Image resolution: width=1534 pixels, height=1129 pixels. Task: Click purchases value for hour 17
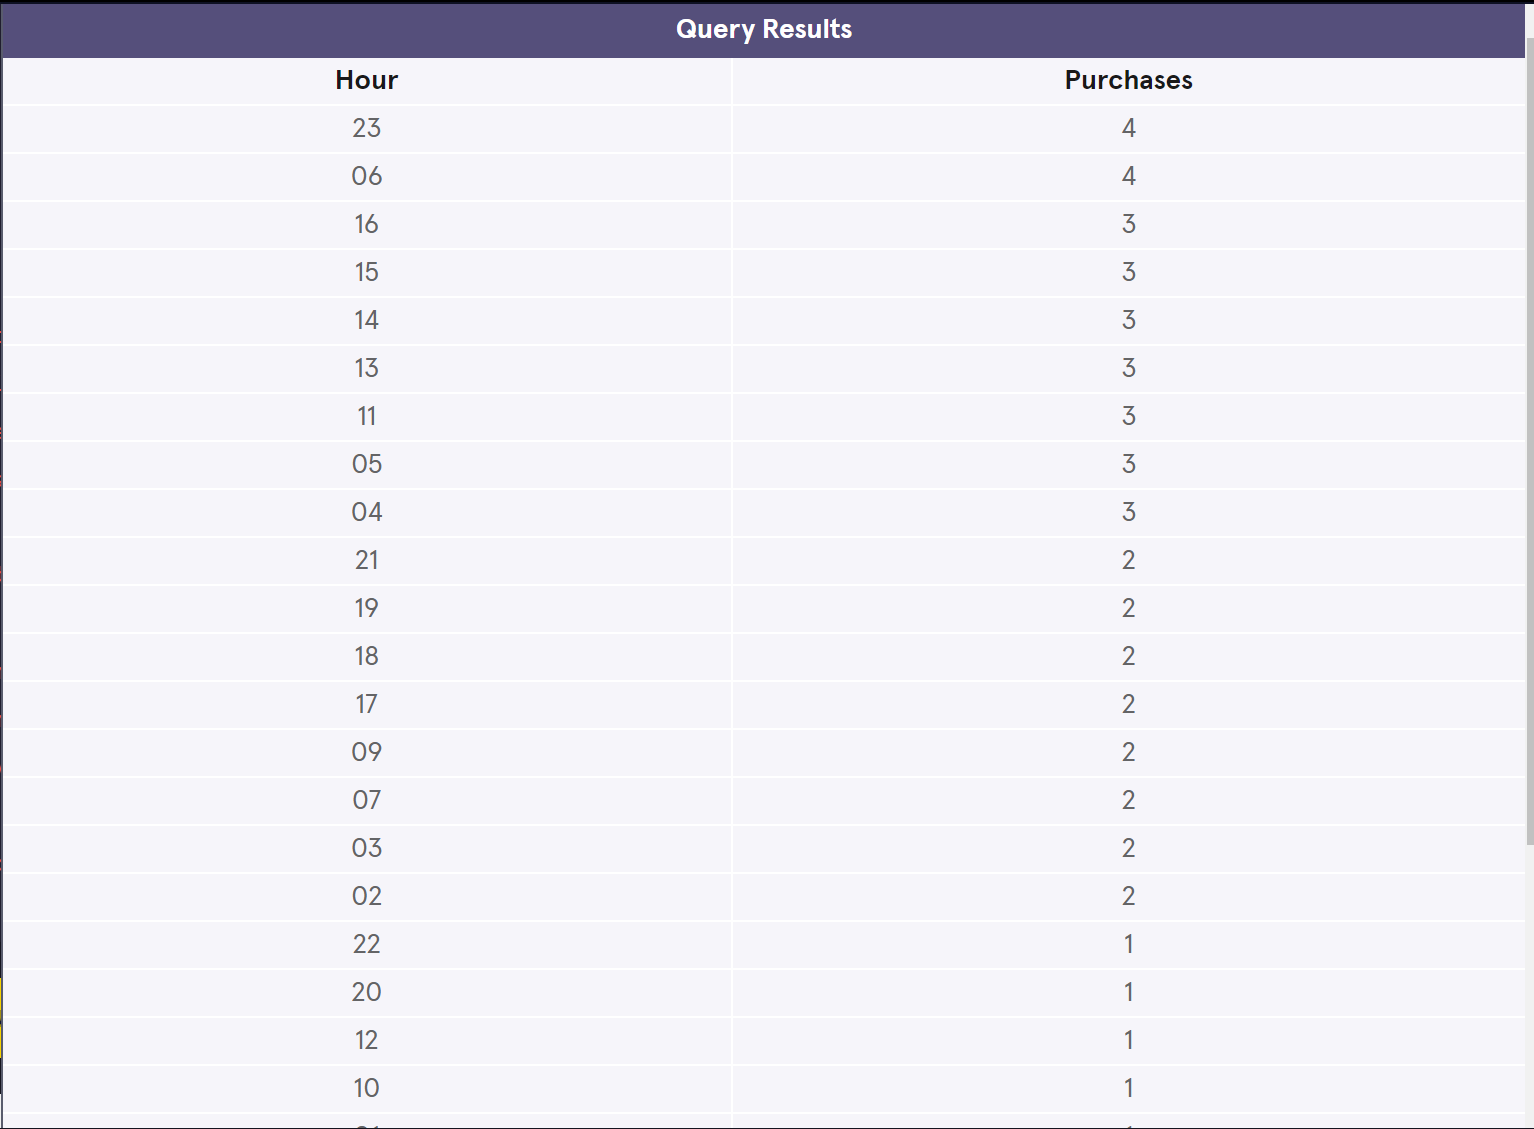(1128, 705)
